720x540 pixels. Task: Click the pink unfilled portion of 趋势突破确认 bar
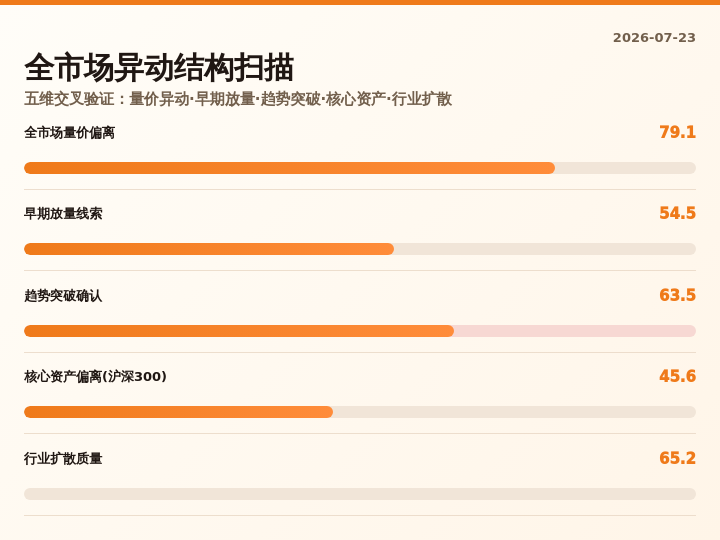(x=575, y=331)
